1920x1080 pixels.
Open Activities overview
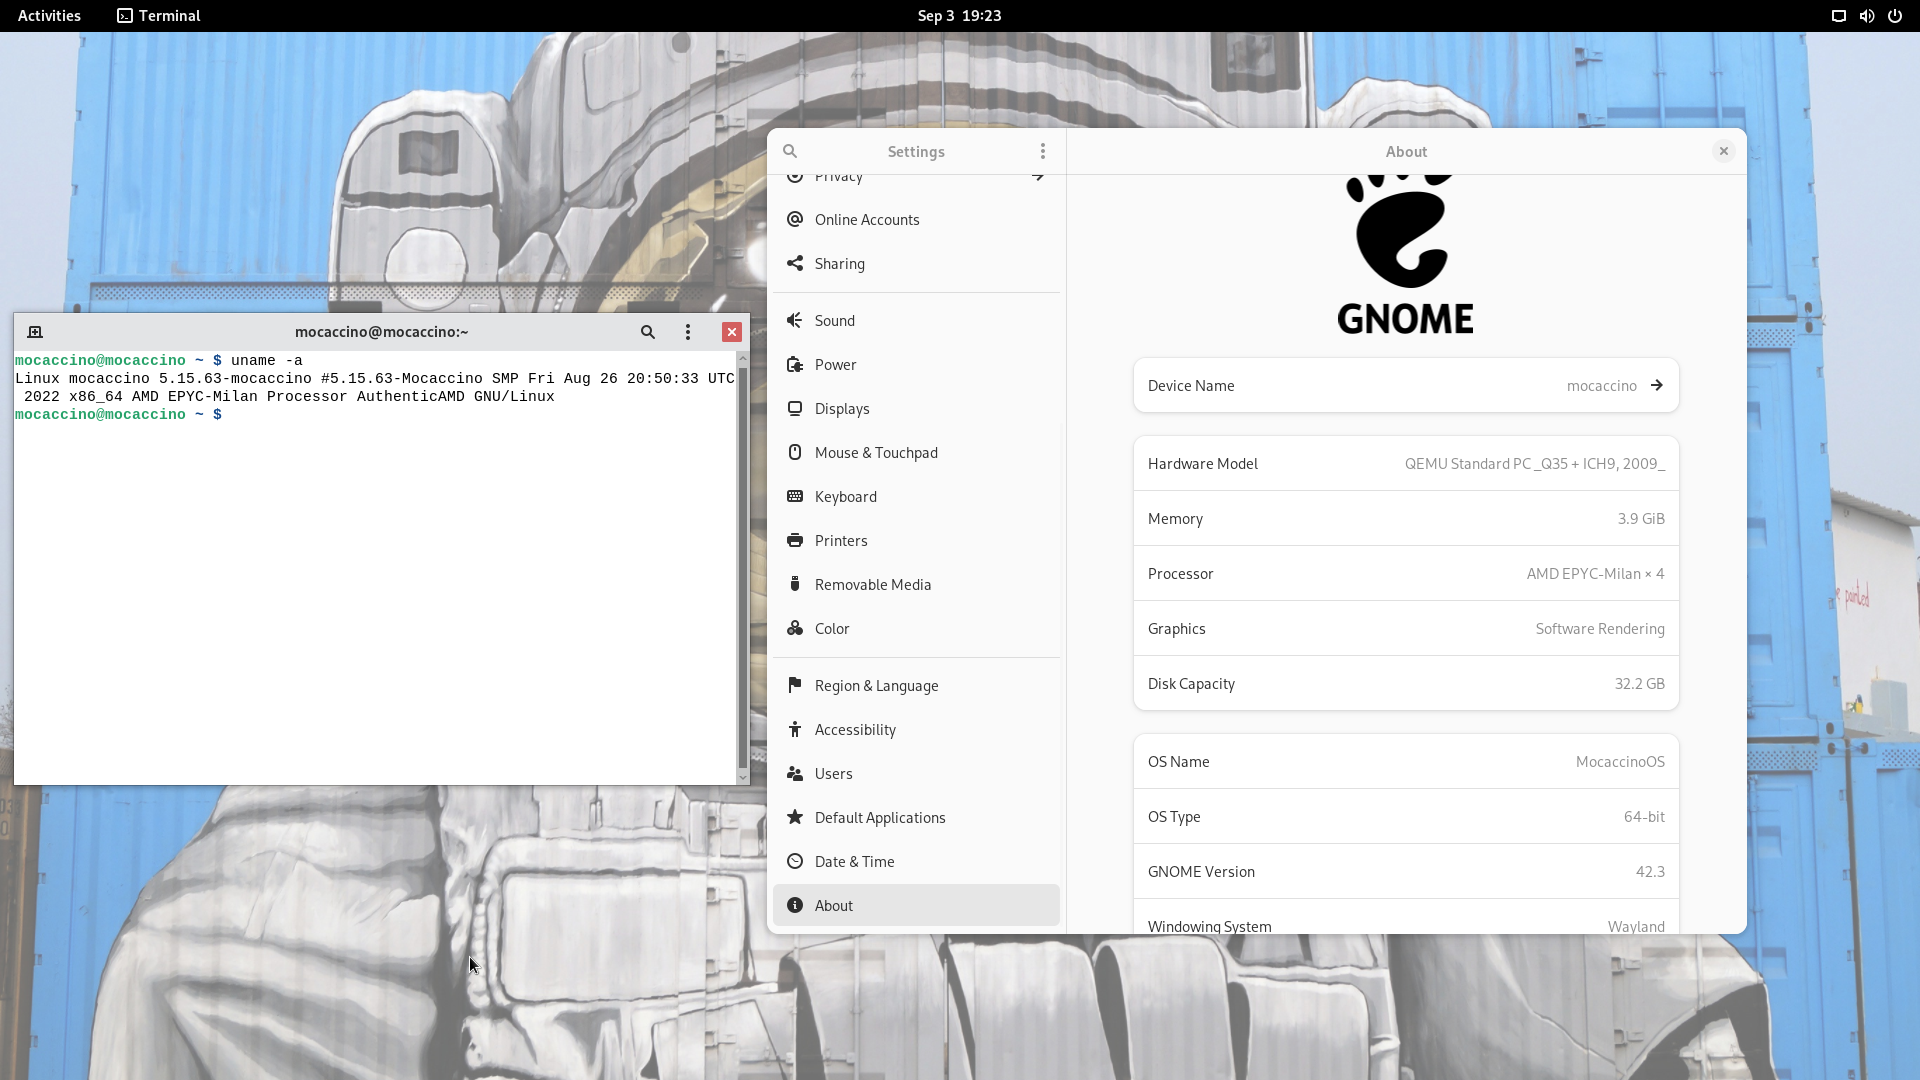pos(49,16)
